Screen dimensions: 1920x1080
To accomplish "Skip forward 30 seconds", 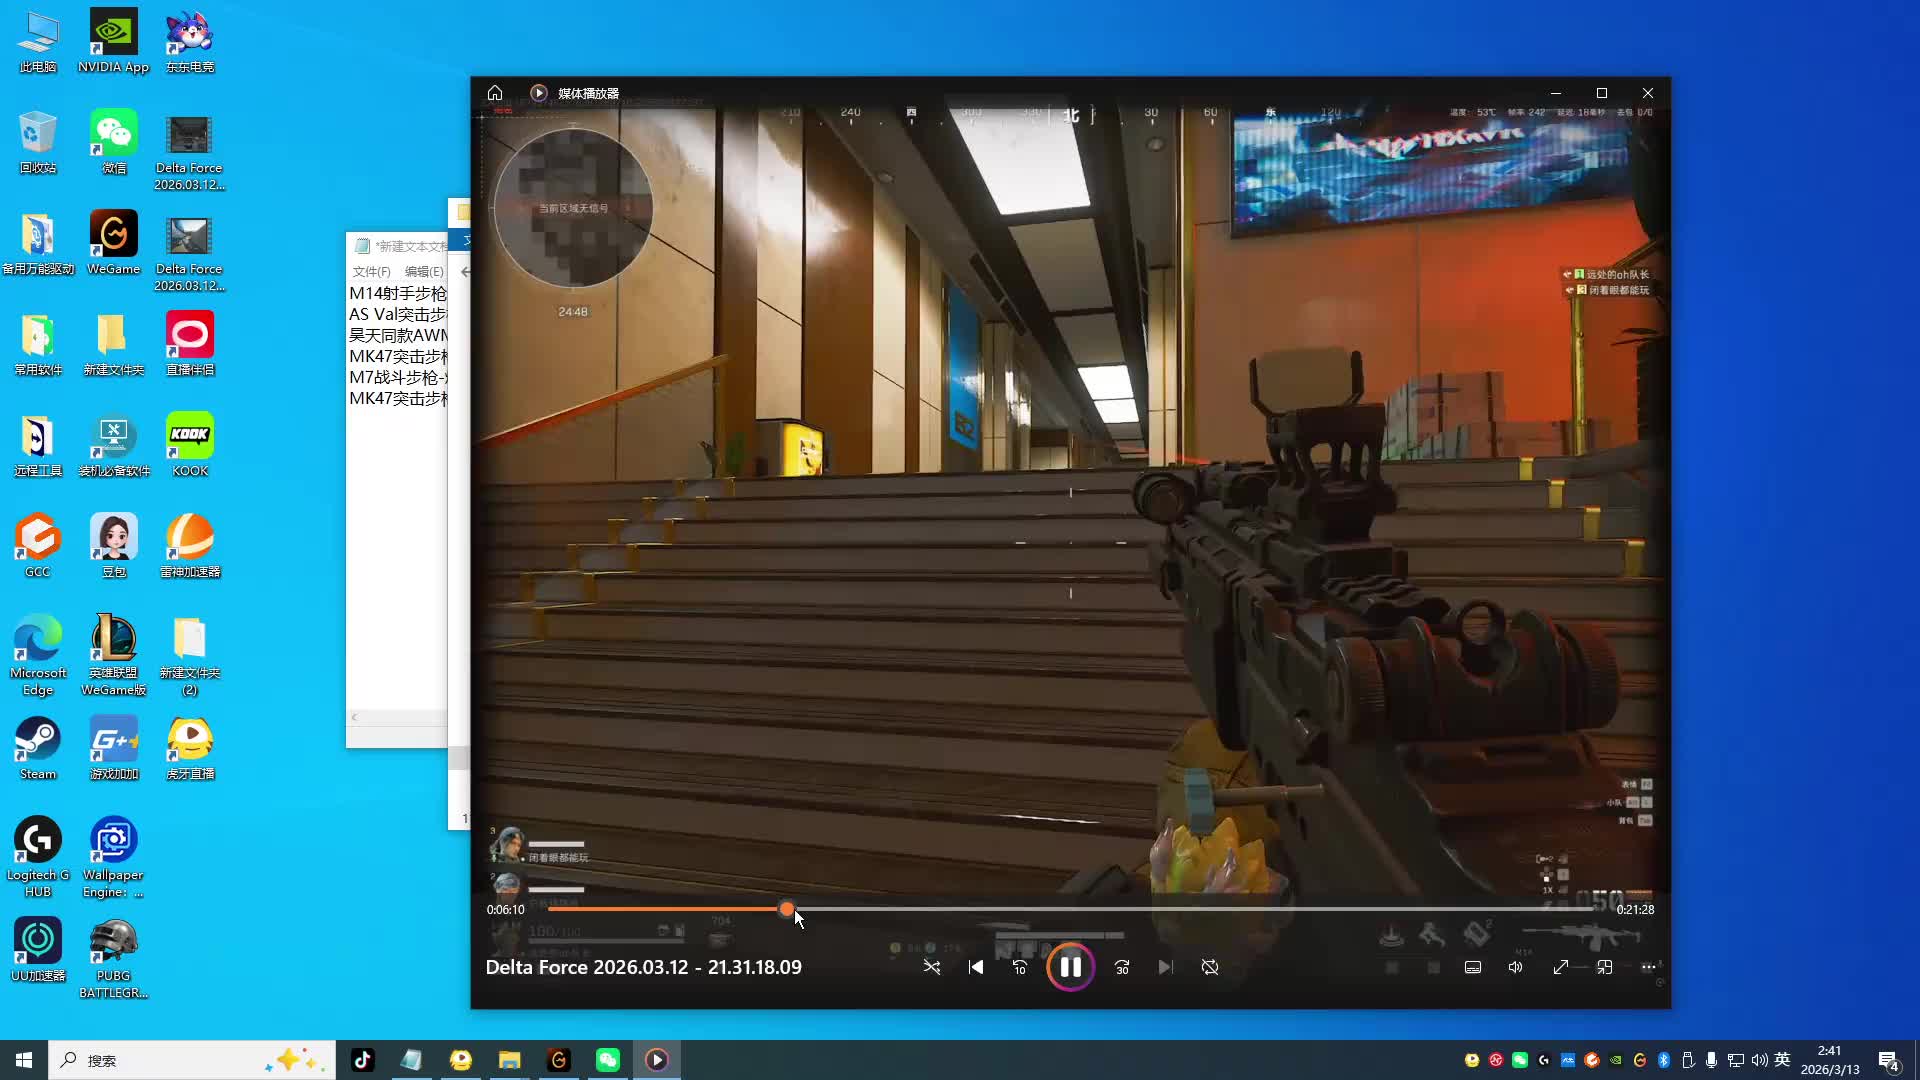I will pyautogui.click(x=1122, y=967).
